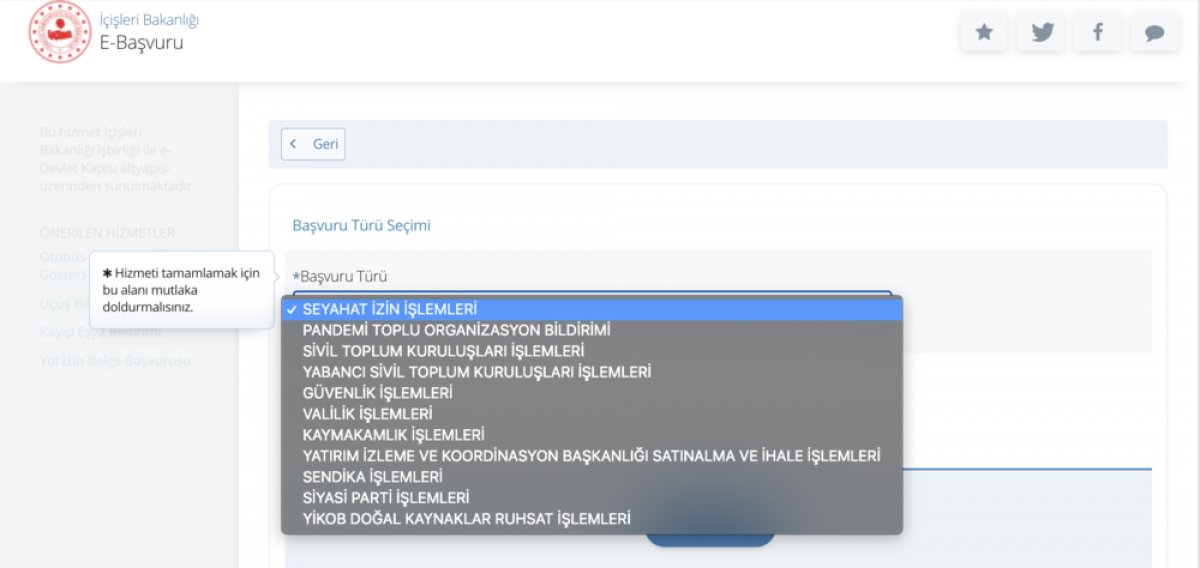Open the speech bubble feedback icon
Viewport: 1200px width, 568px height.
[1154, 33]
